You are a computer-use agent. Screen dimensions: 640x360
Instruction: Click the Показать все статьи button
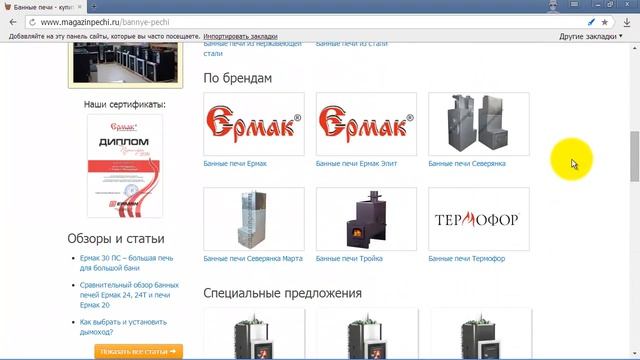click(x=138, y=351)
